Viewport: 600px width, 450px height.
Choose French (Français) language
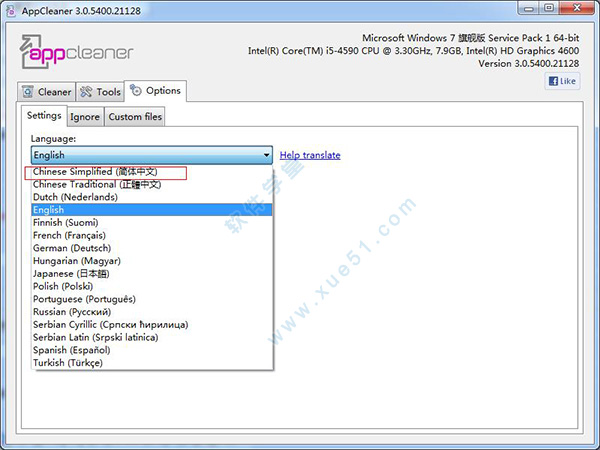click(x=70, y=235)
